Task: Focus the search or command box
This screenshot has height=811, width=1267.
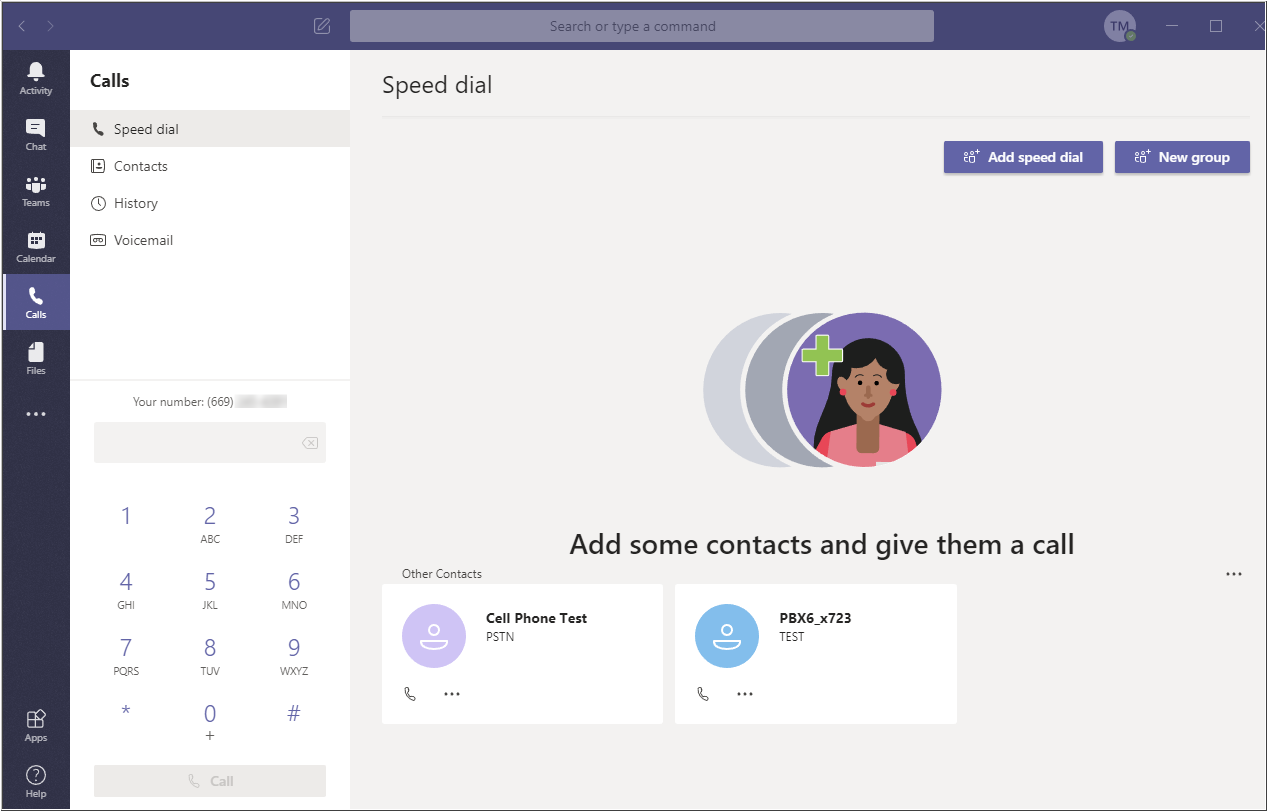Action: pyautogui.click(x=642, y=26)
